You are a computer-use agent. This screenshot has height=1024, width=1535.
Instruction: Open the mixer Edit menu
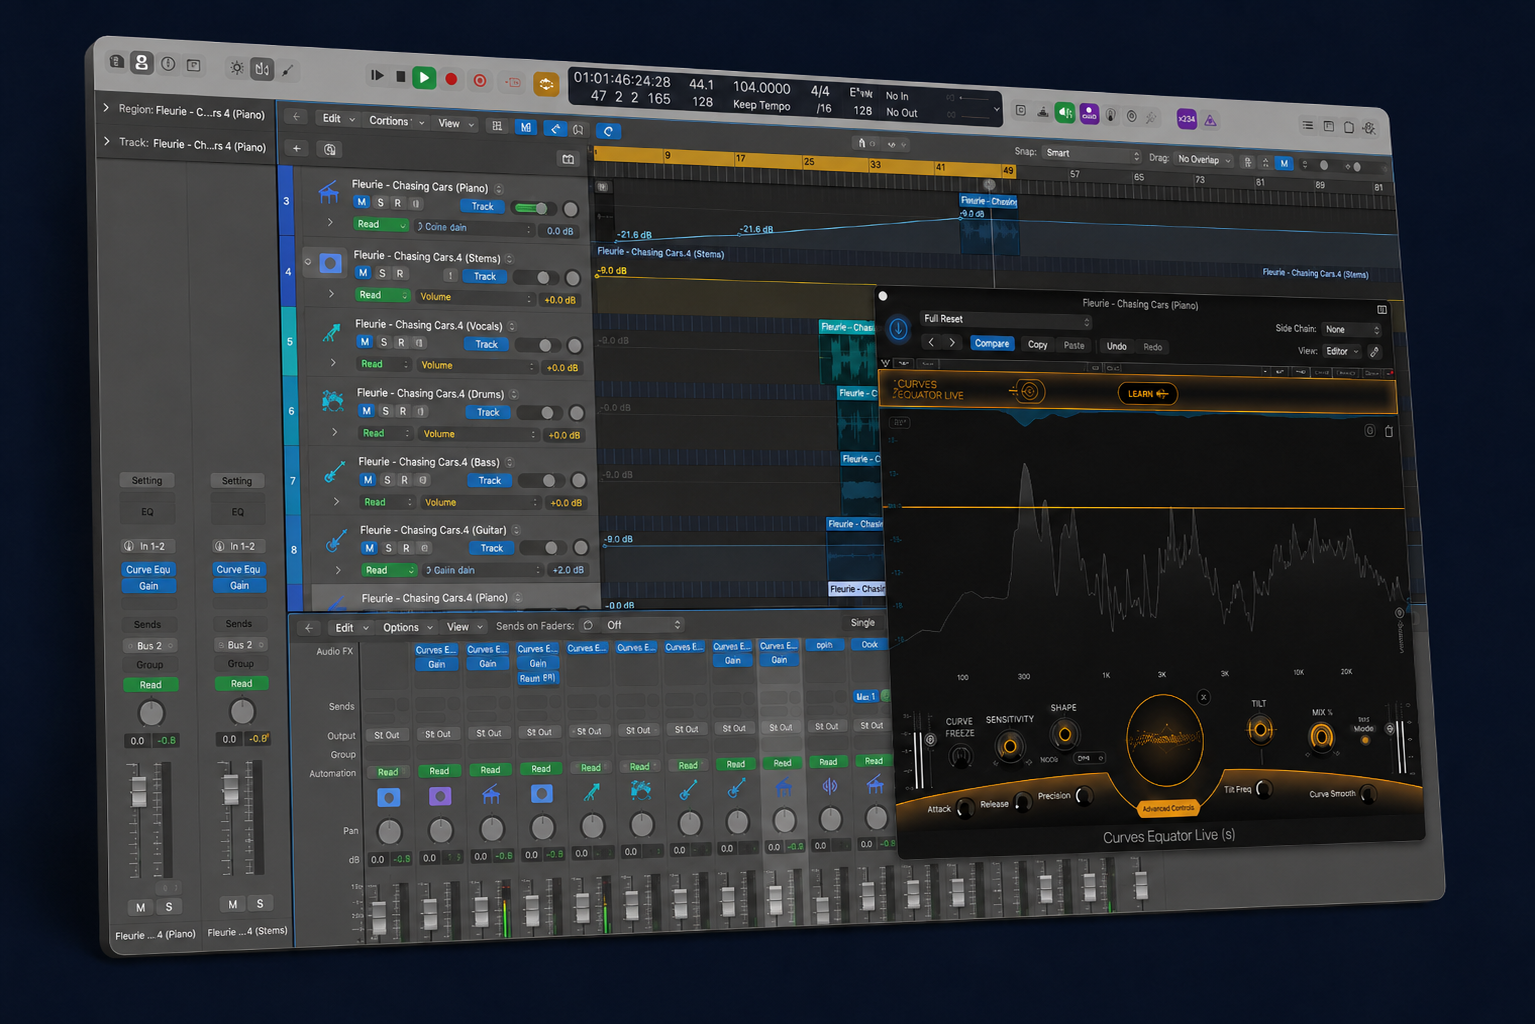350,628
